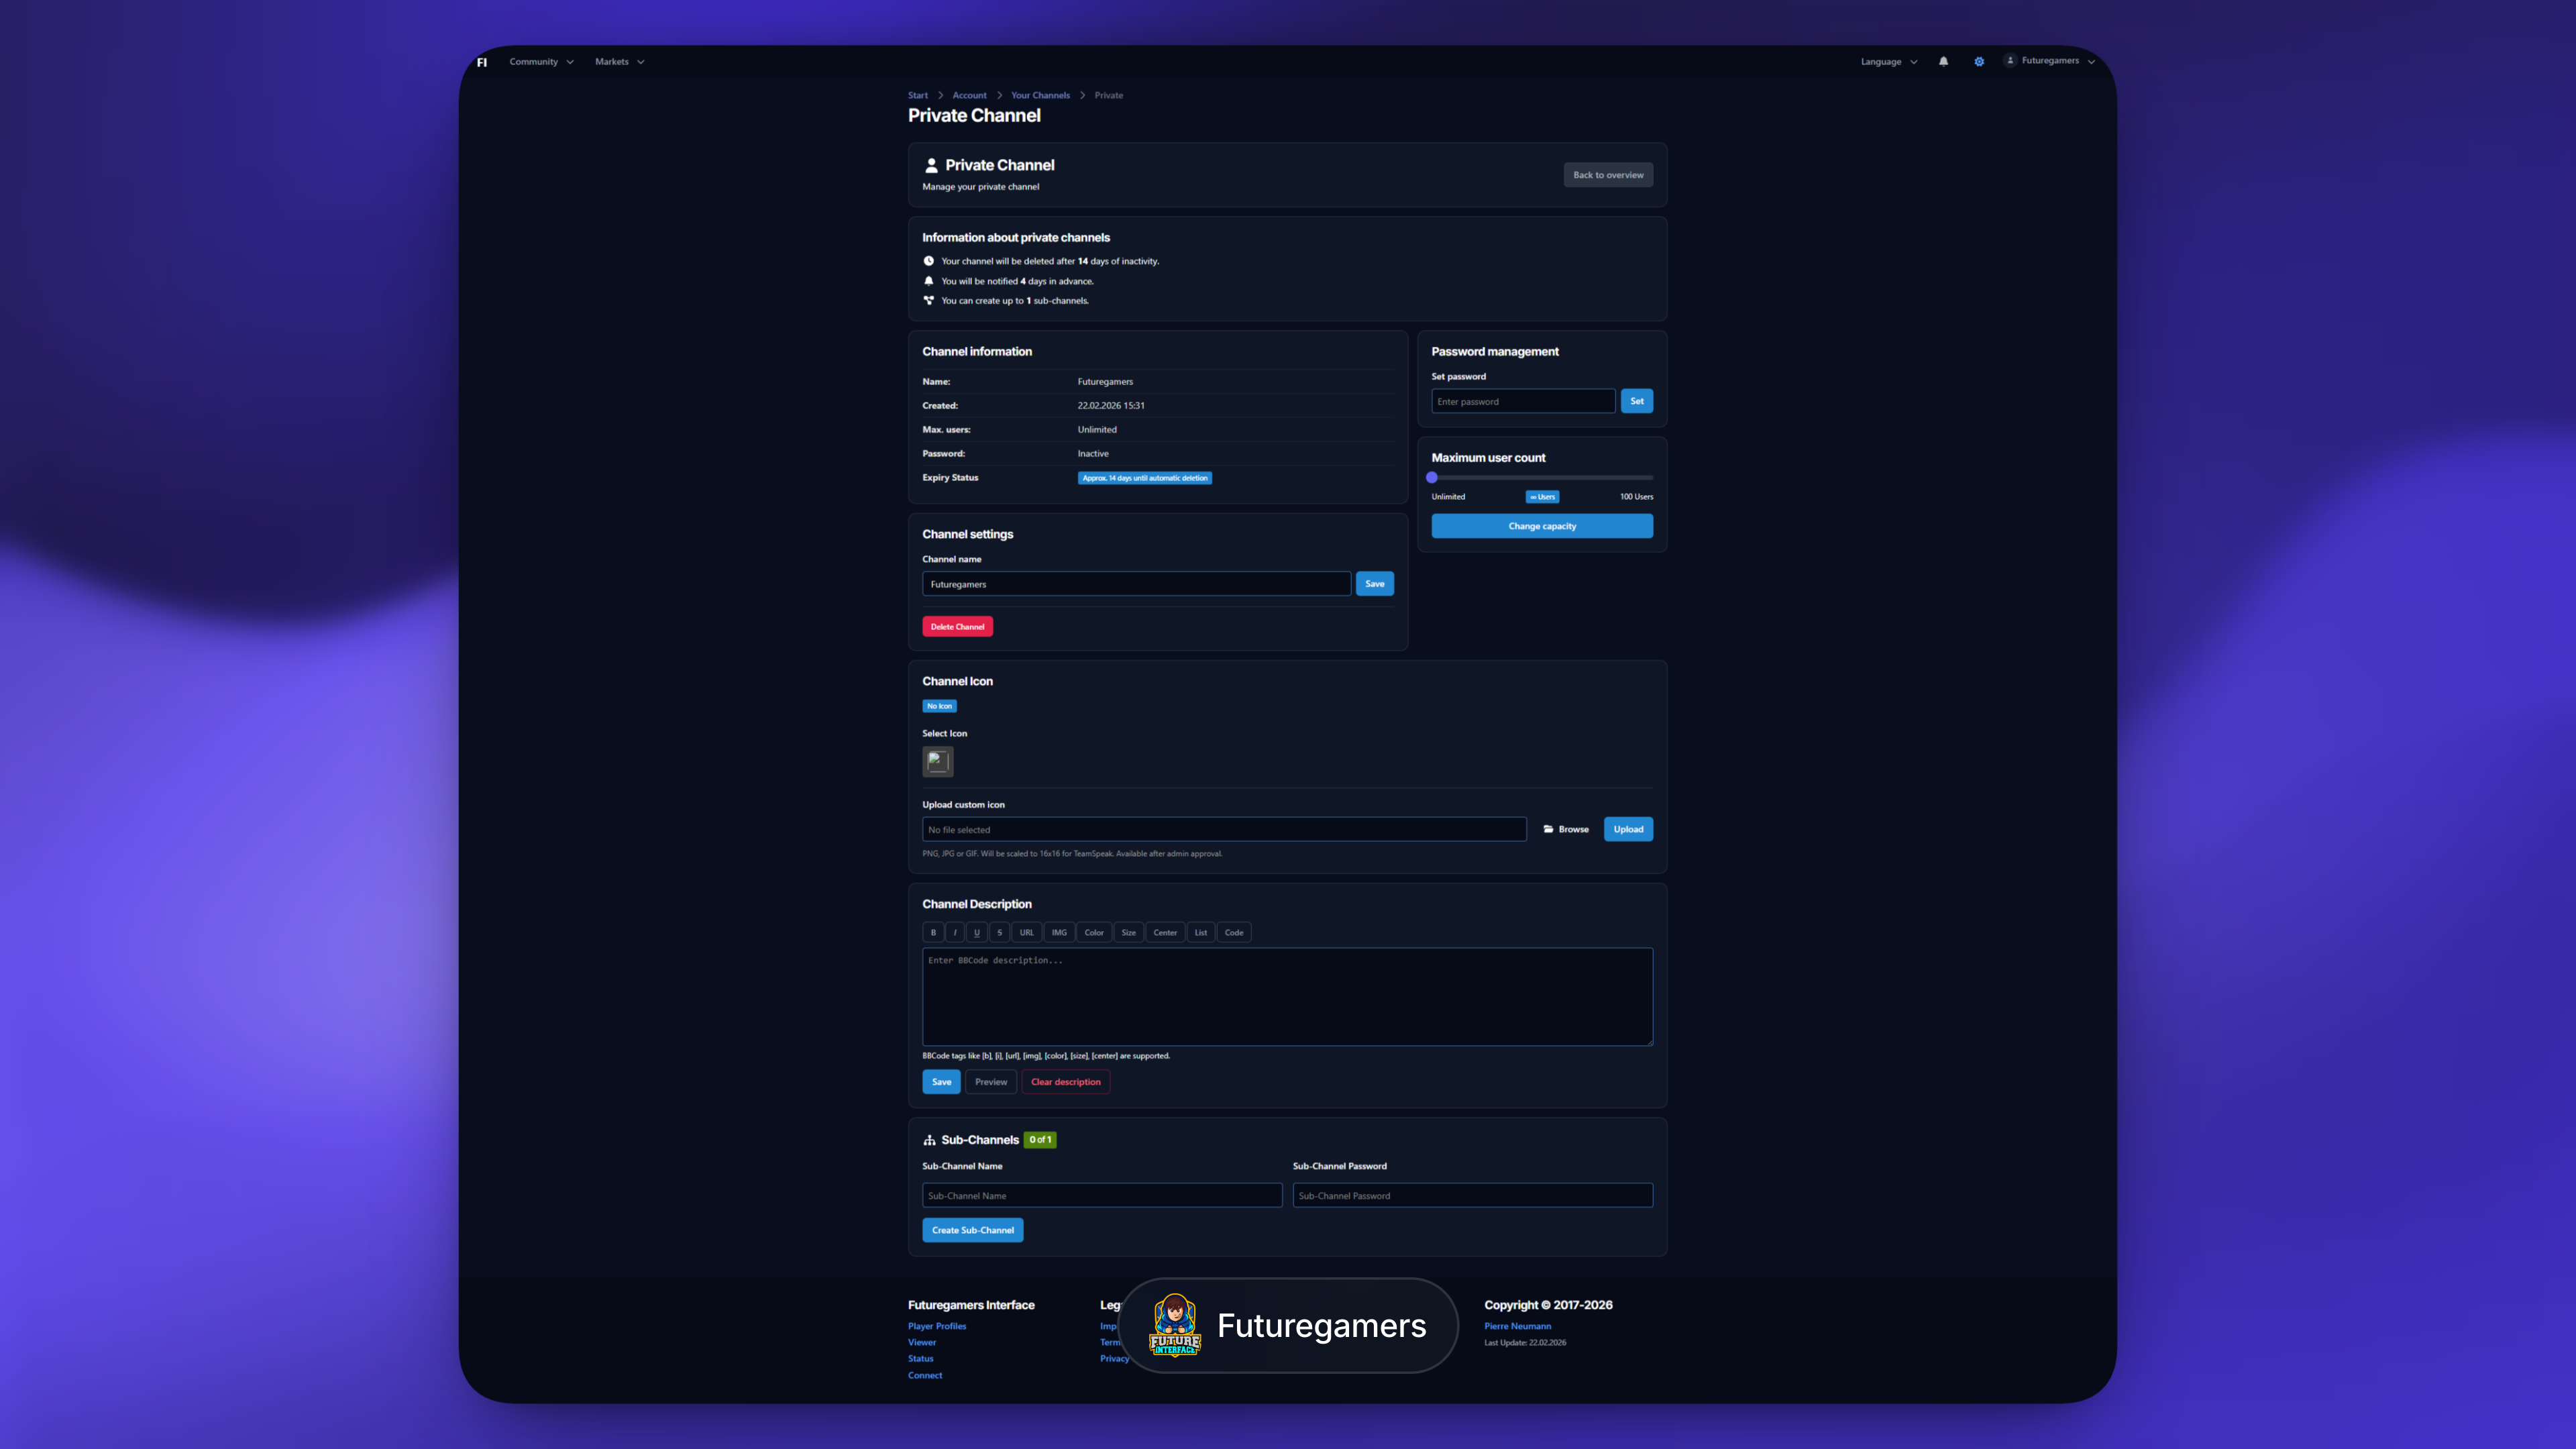Image resolution: width=2576 pixels, height=1449 pixels.
Task: Open the notifications bell
Action: tap(1943, 61)
